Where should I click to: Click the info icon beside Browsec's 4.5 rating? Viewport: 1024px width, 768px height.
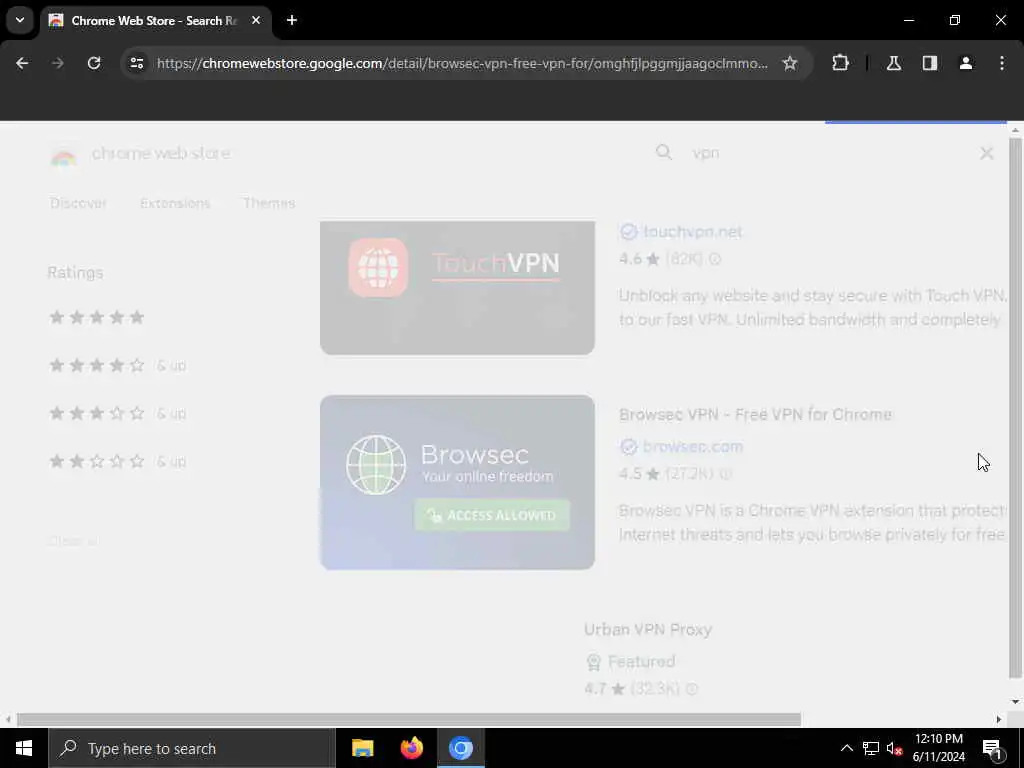[726, 474]
